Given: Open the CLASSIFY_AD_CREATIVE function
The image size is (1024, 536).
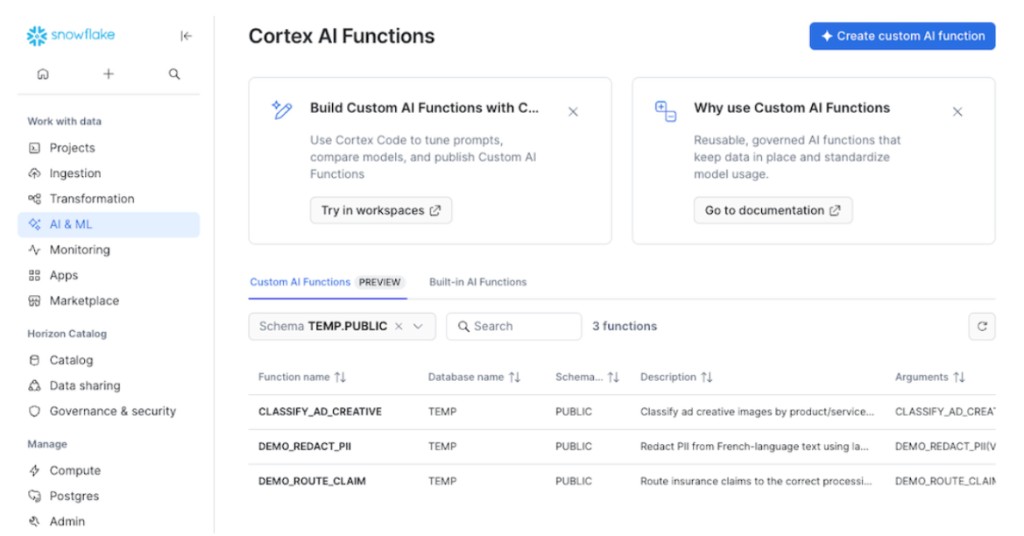Looking at the screenshot, I should pos(320,412).
